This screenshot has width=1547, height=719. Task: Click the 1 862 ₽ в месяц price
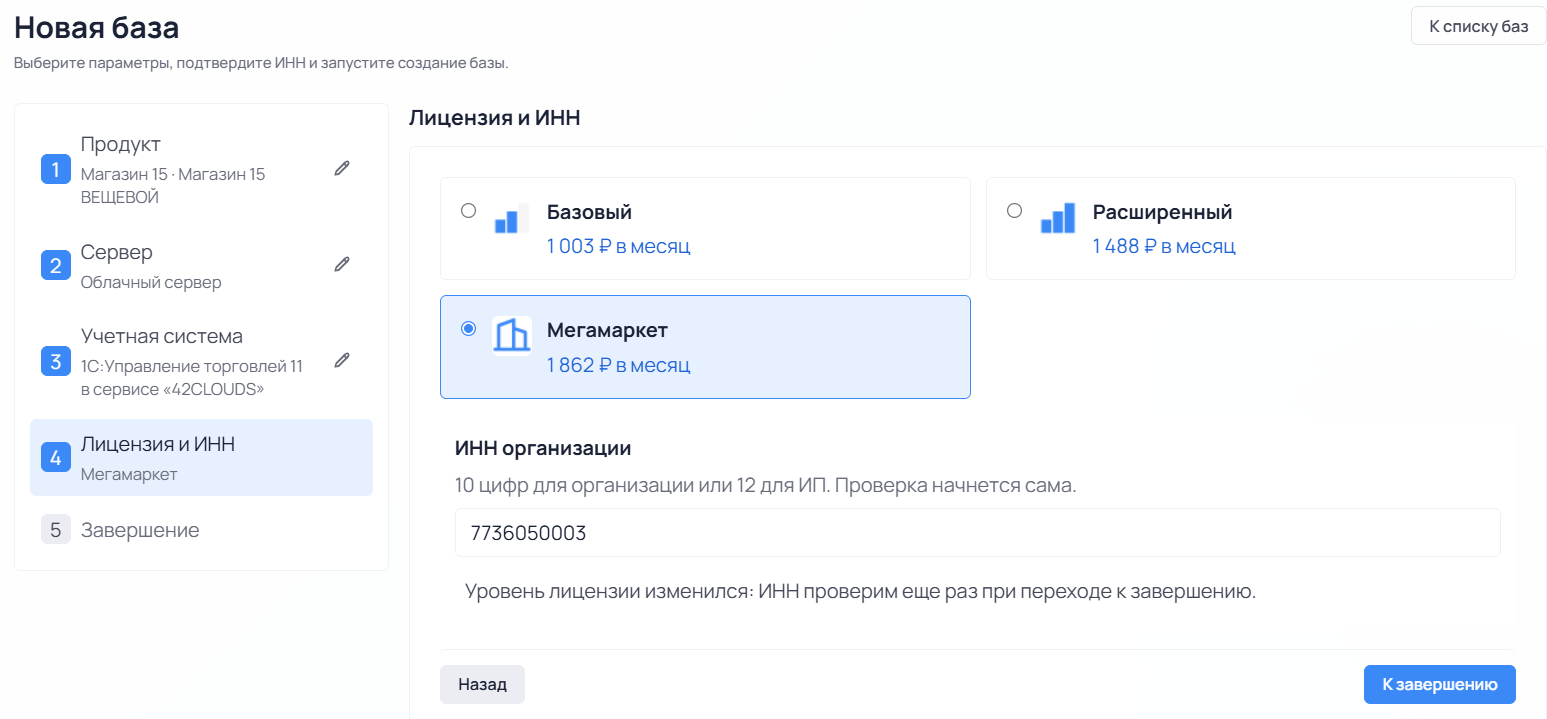click(618, 365)
